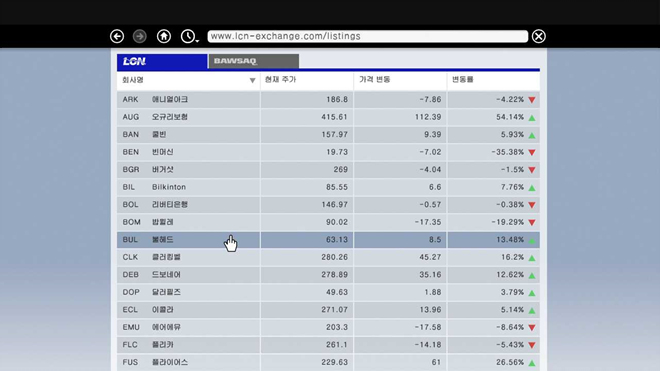
Task: Select the DOP stock row
Action: pyautogui.click(x=328, y=292)
